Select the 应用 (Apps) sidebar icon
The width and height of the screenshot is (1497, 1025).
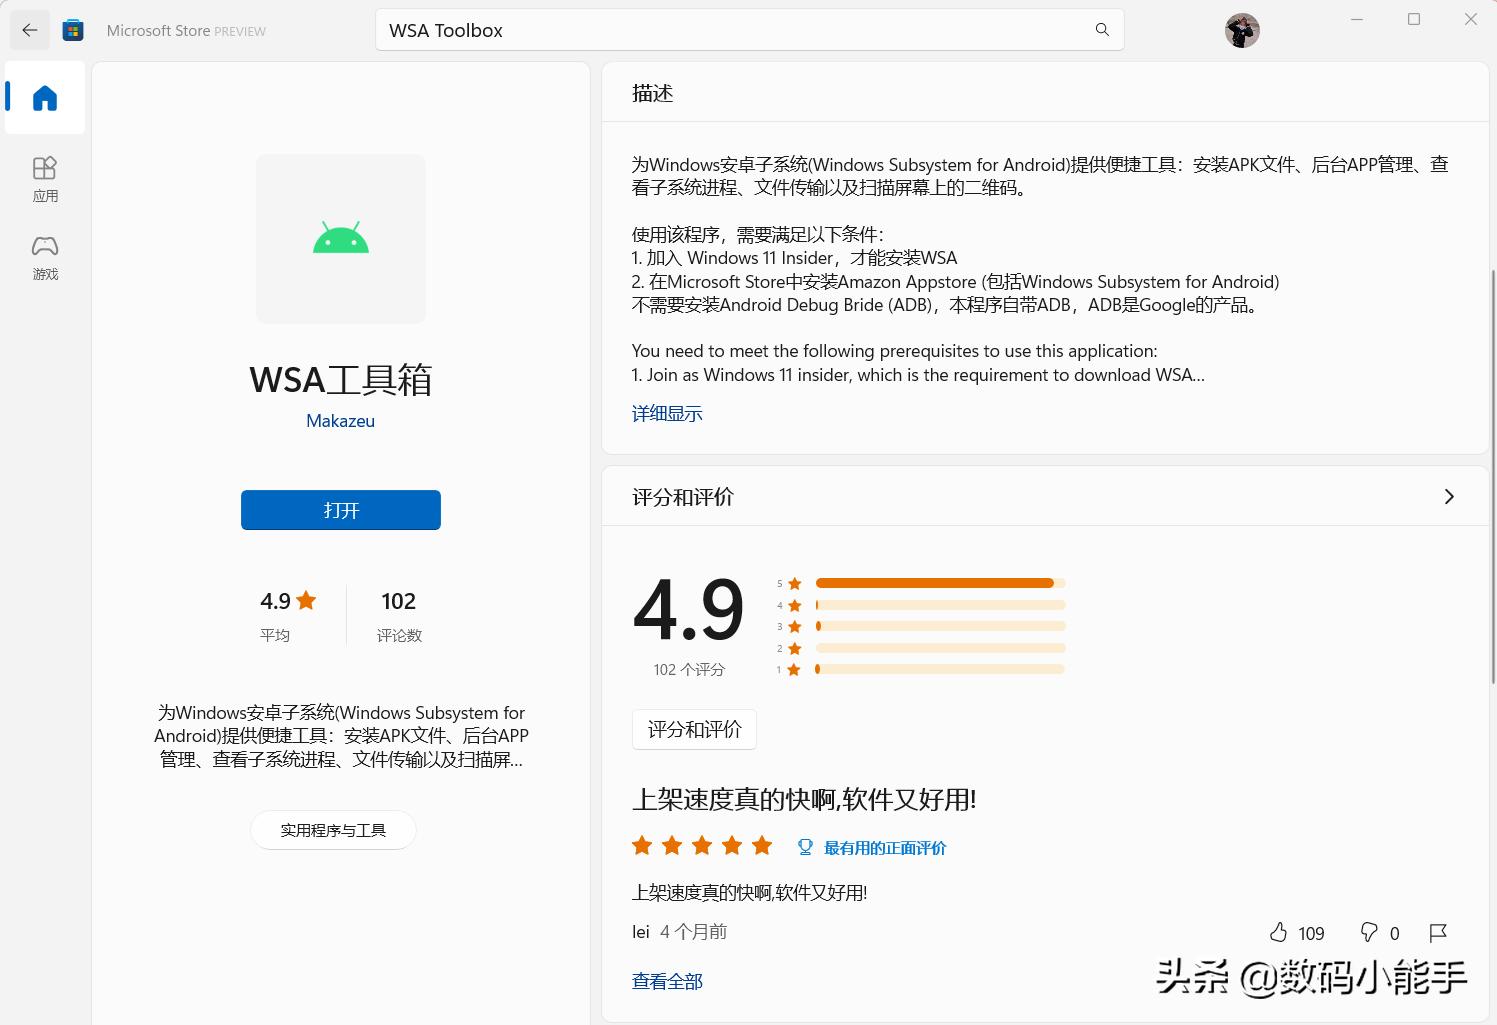[44, 178]
